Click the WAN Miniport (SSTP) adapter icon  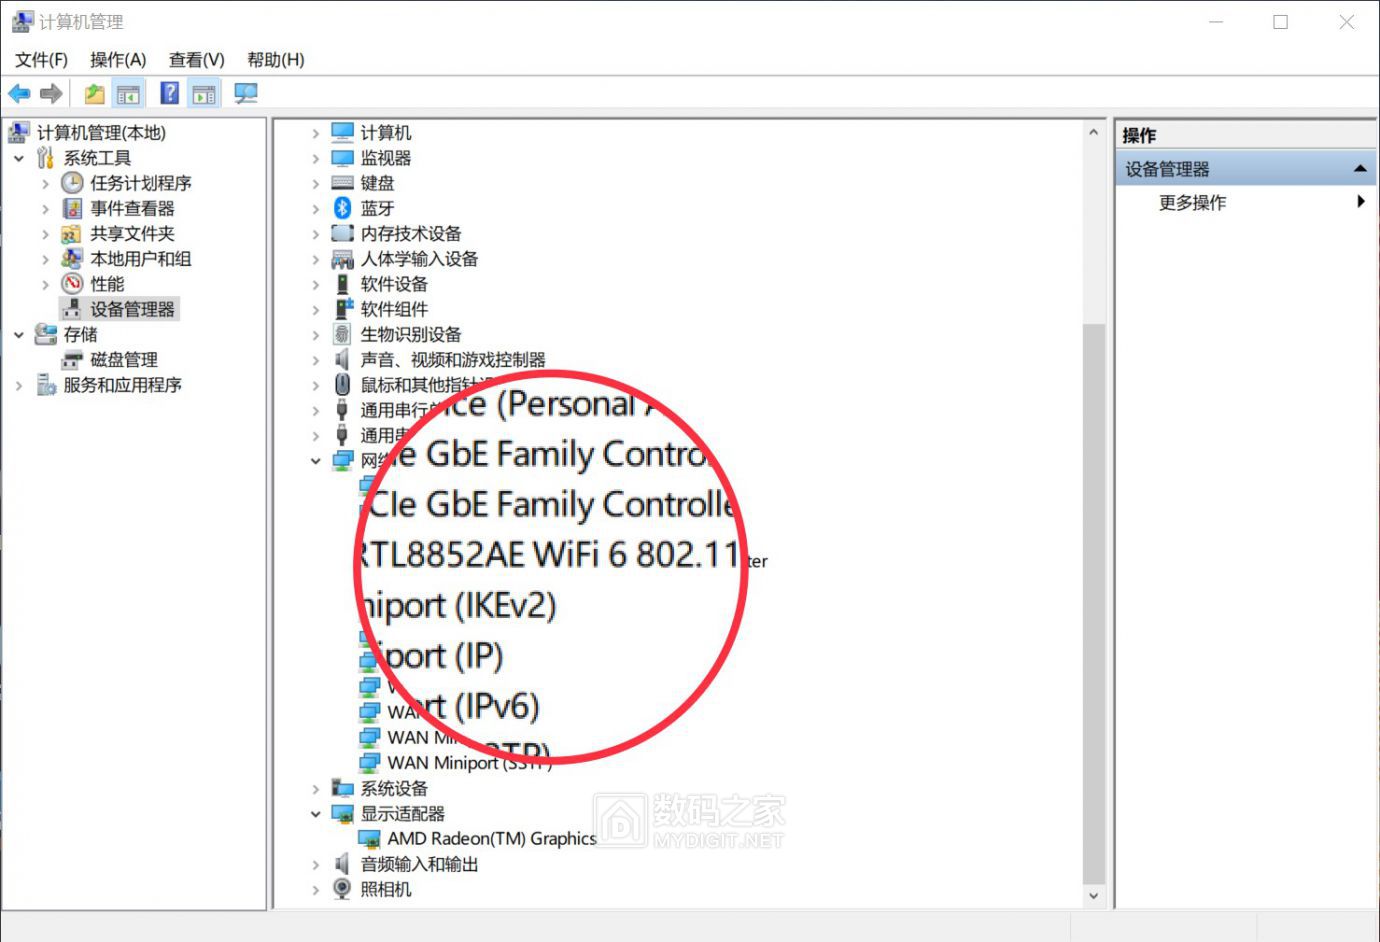369,763
